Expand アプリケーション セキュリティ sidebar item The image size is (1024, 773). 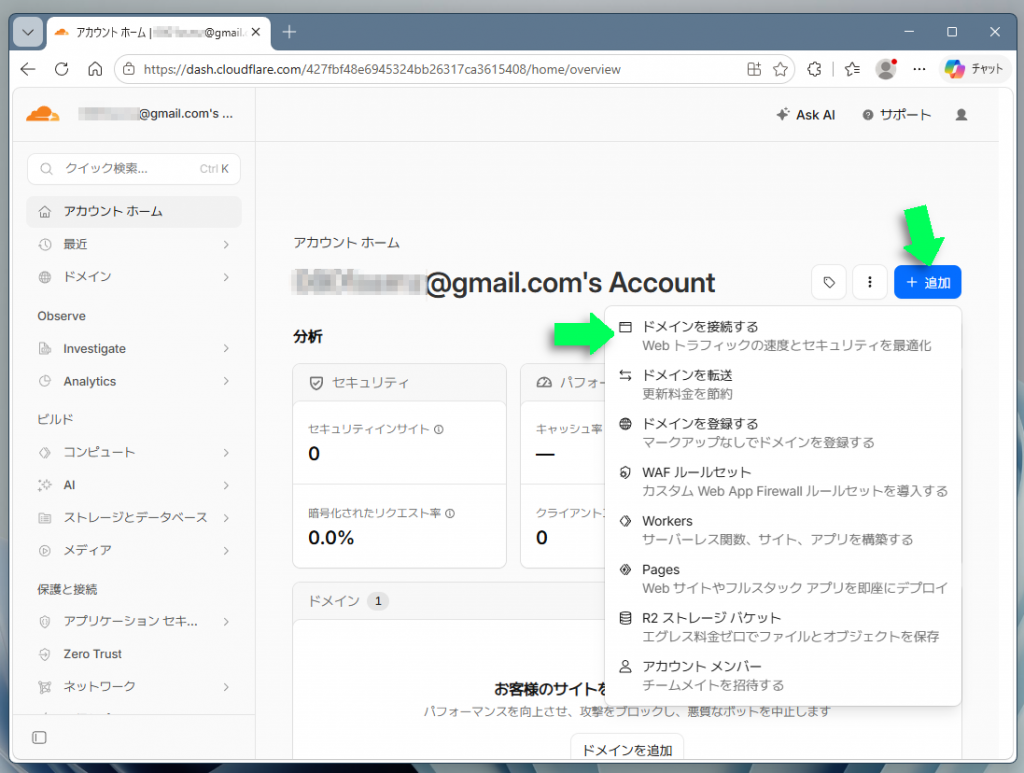134,622
